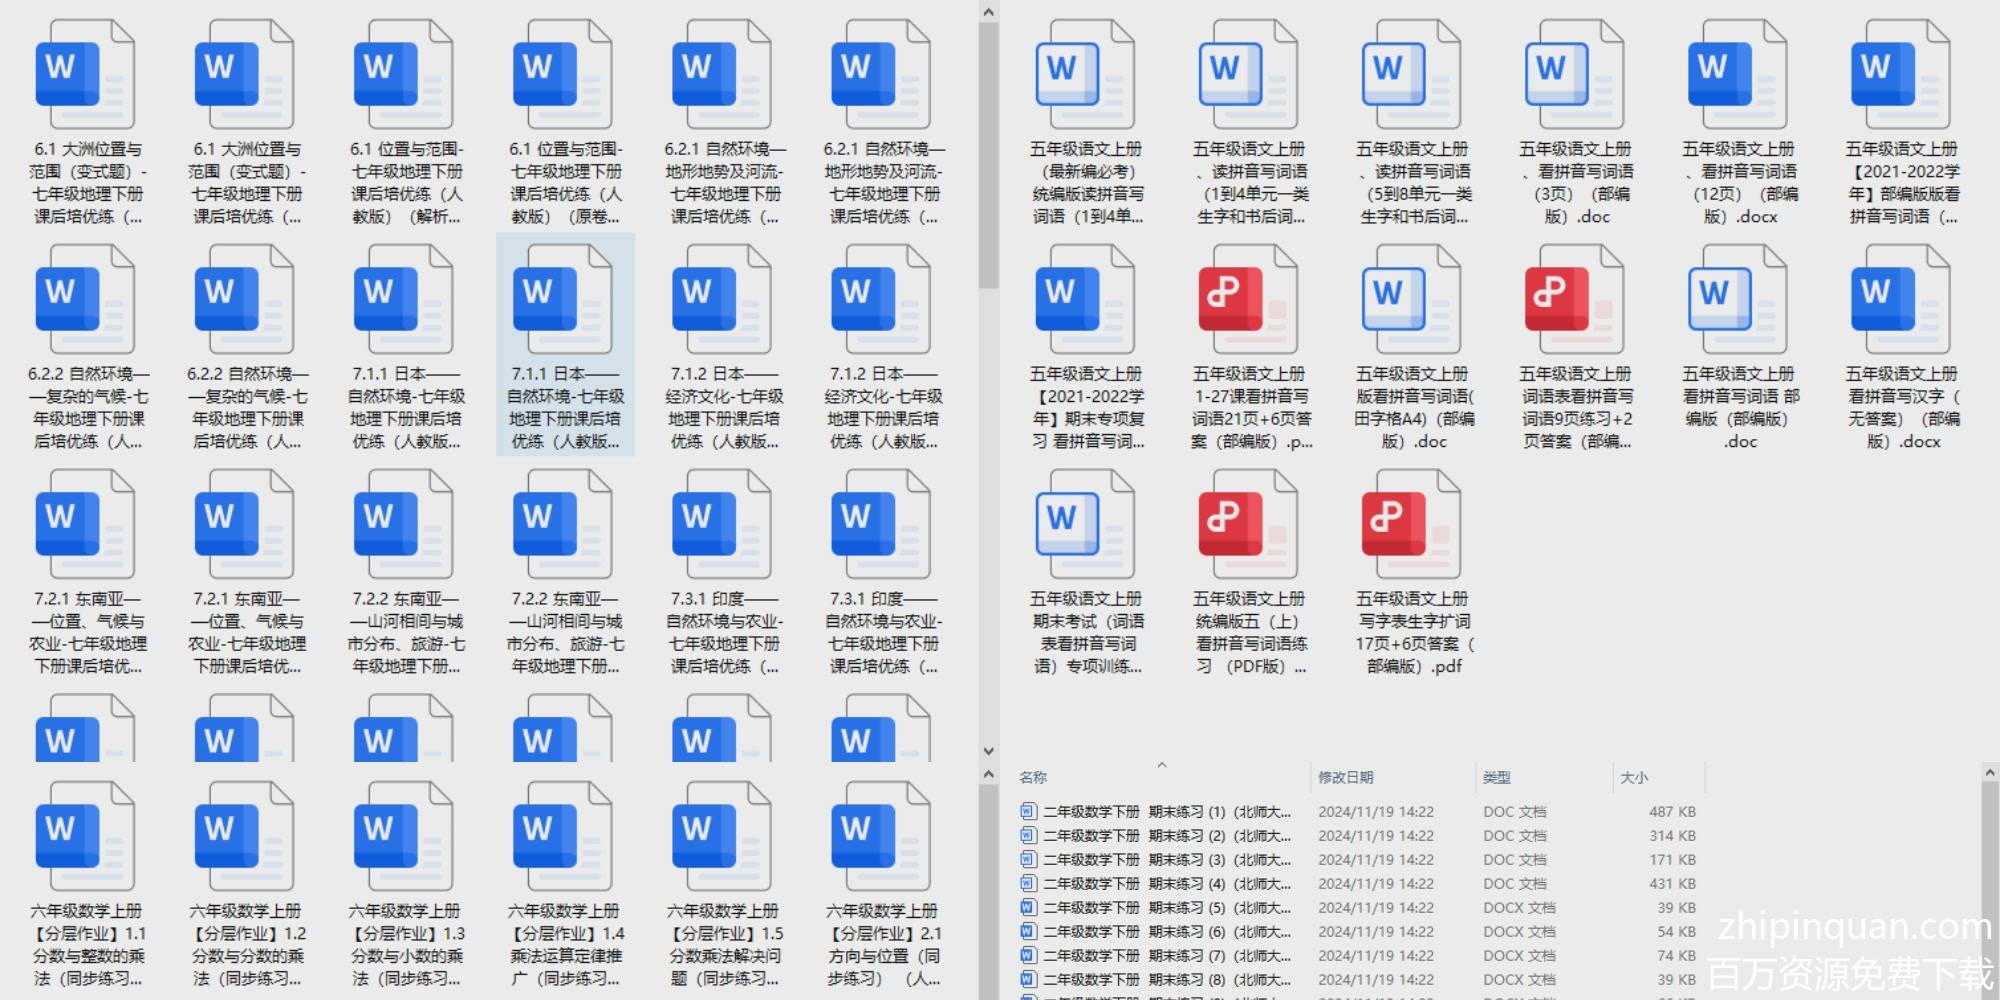The height and width of the screenshot is (1000, 2000).
Task: Click the 大小 column header
Action: tap(1634, 778)
